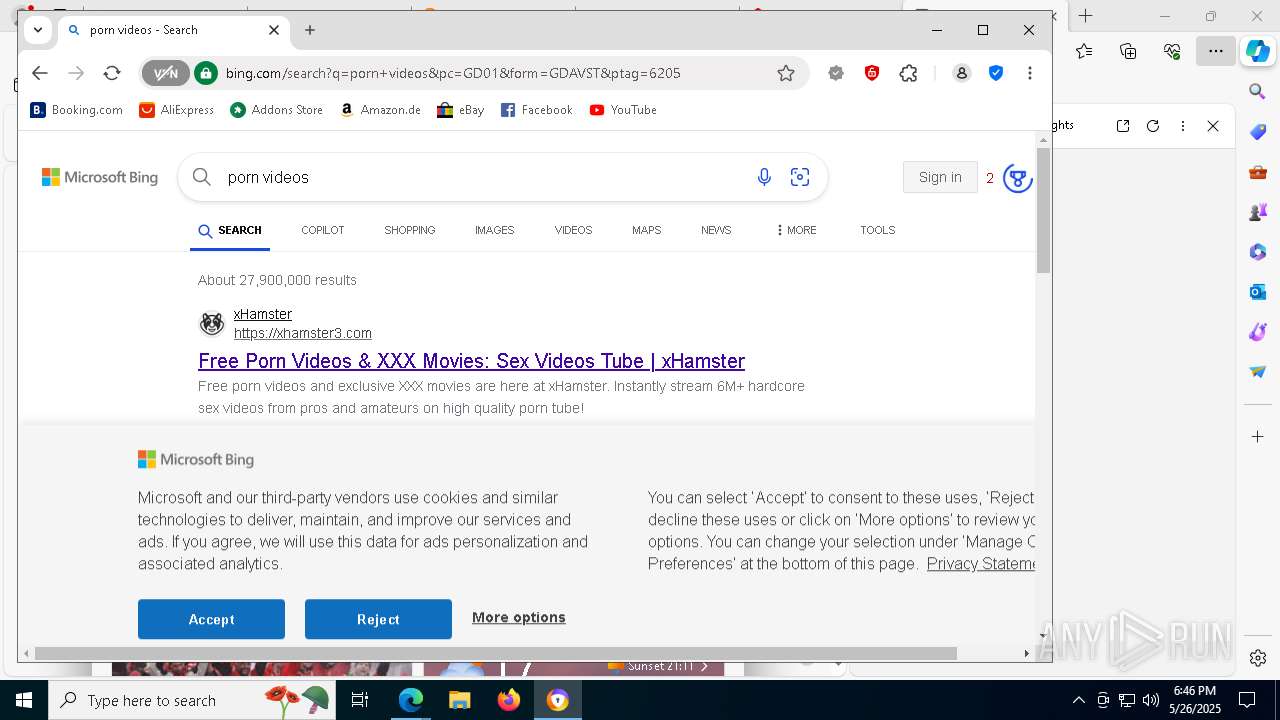This screenshot has height=720, width=1280.
Task: Close the 'porn videos - Search' tab
Action: [x=274, y=30]
